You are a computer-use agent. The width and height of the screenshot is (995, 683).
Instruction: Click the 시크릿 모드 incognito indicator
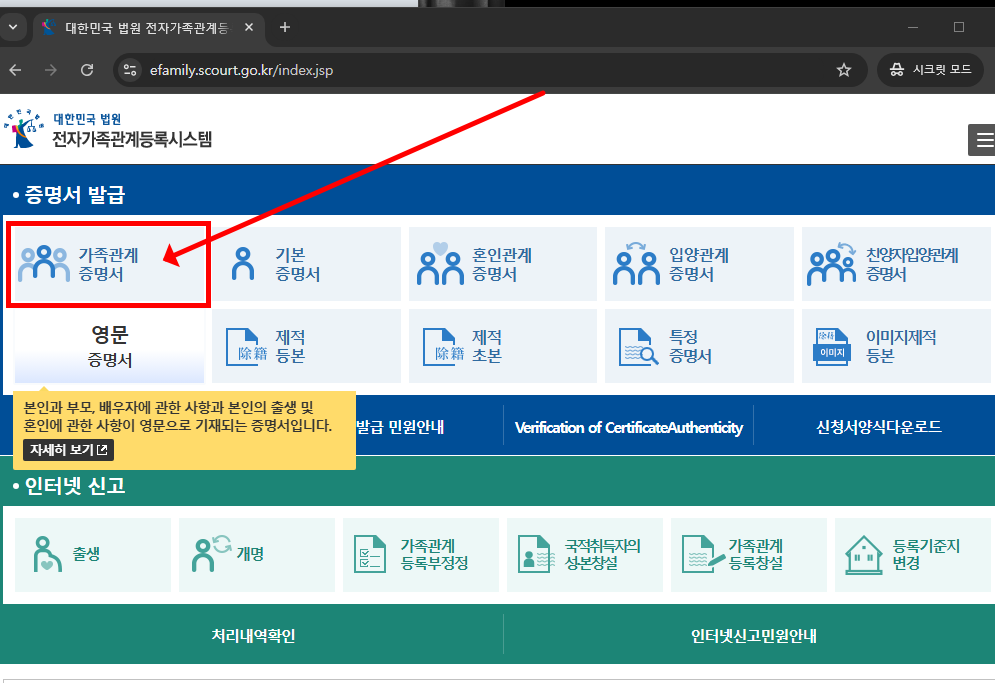930,70
